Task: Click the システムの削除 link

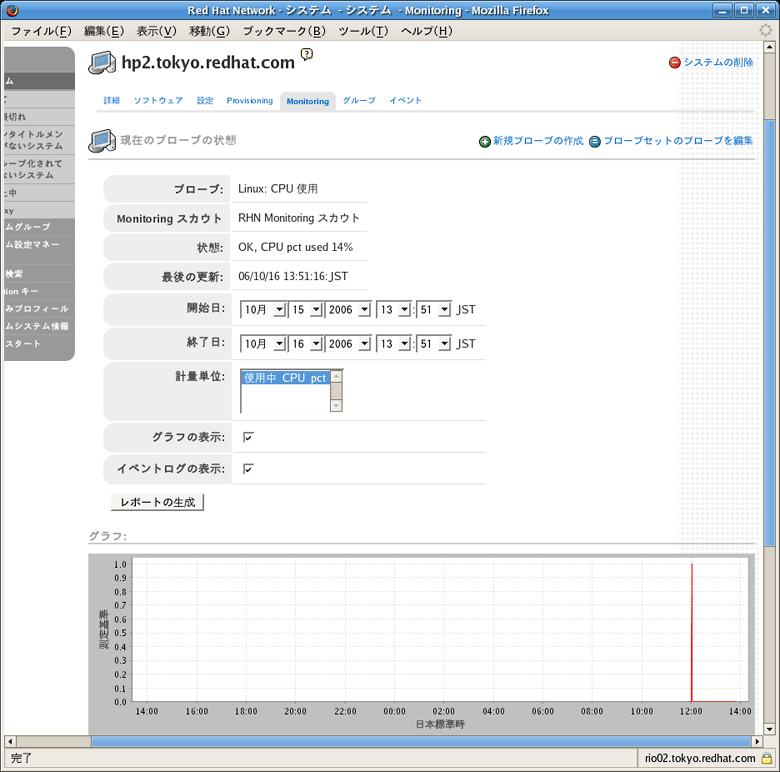Action: point(718,63)
